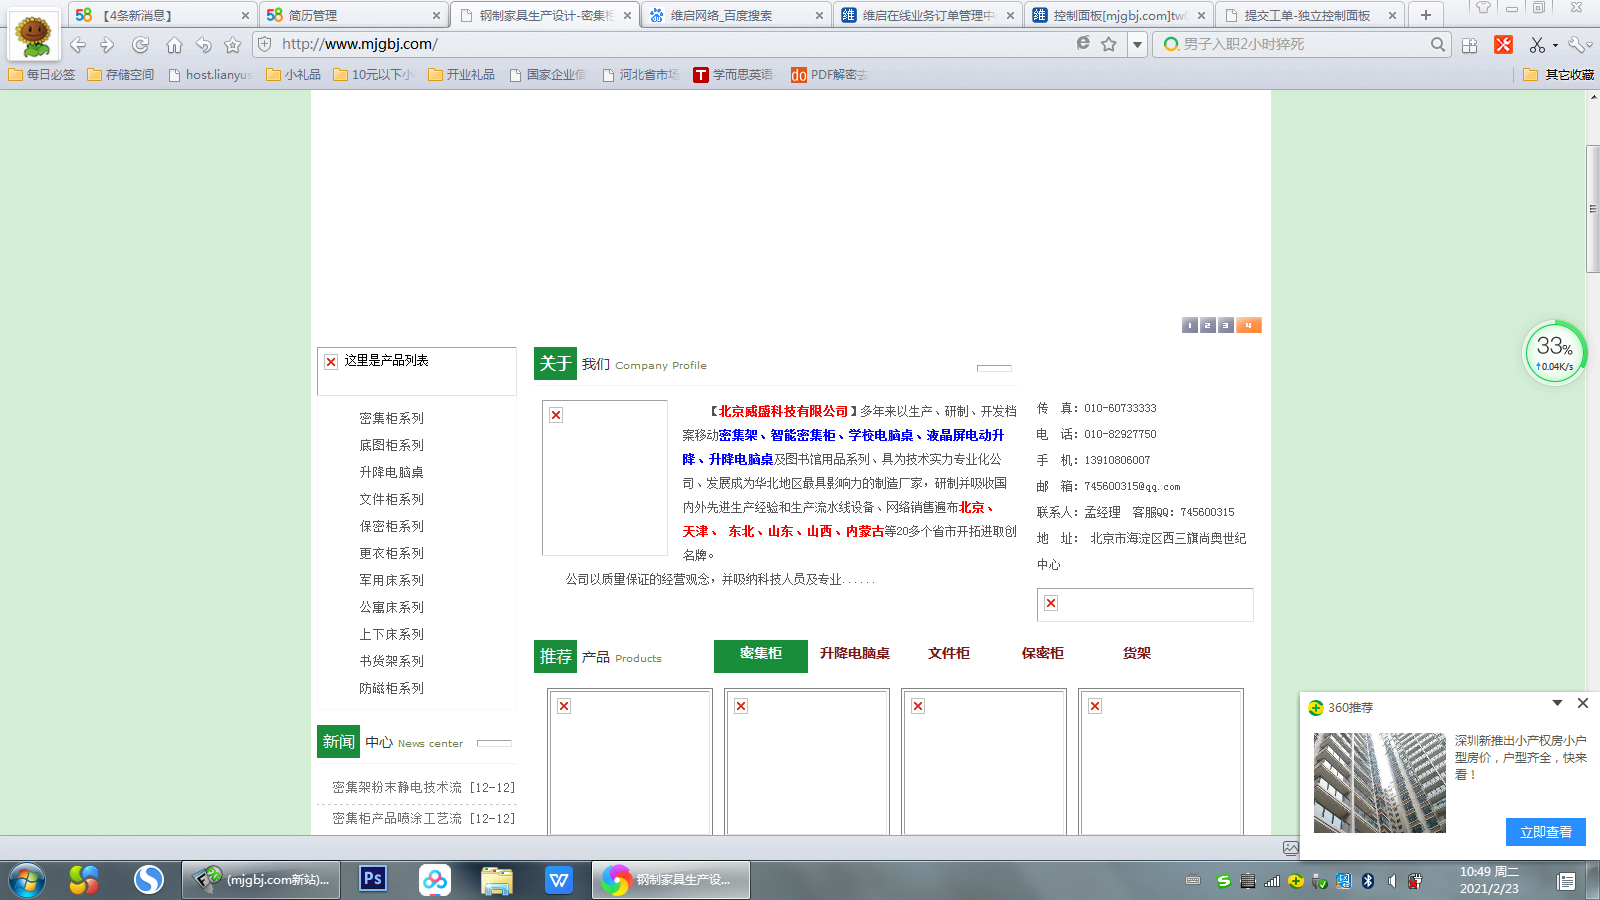Click the red extension icon in toolbar
This screenshot has height=900, width=1600.
click(1503, 45)
